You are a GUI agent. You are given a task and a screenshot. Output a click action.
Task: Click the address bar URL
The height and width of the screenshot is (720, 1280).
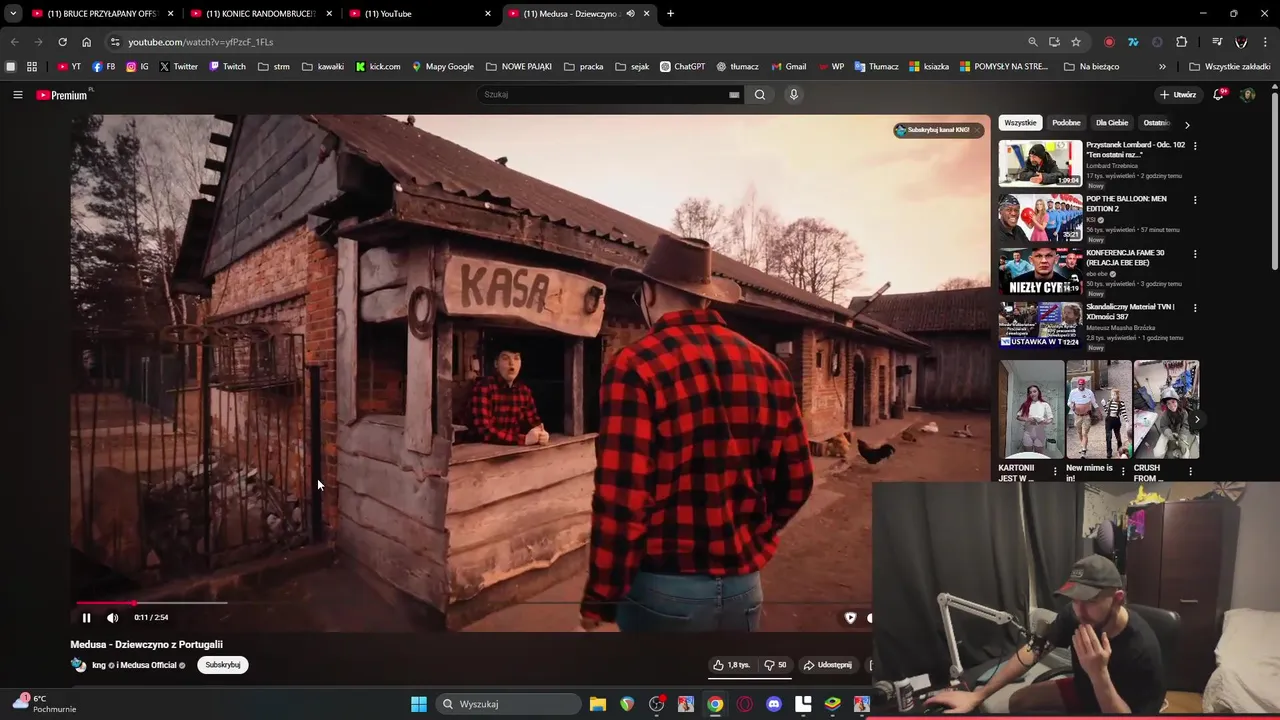click(x=200, y=42)
